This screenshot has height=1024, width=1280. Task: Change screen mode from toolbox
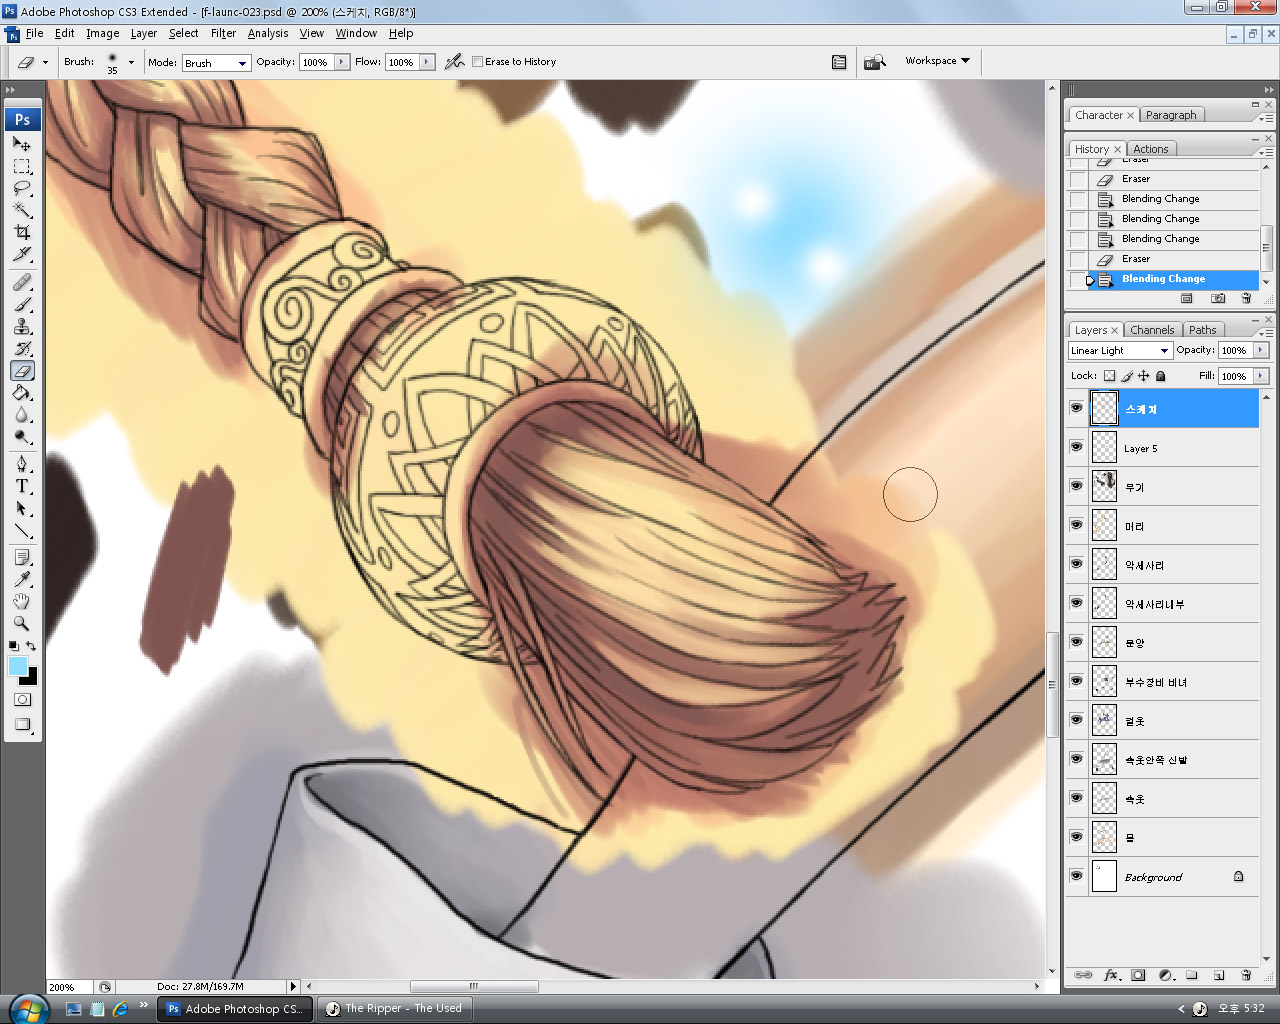[x=22, y=725]
